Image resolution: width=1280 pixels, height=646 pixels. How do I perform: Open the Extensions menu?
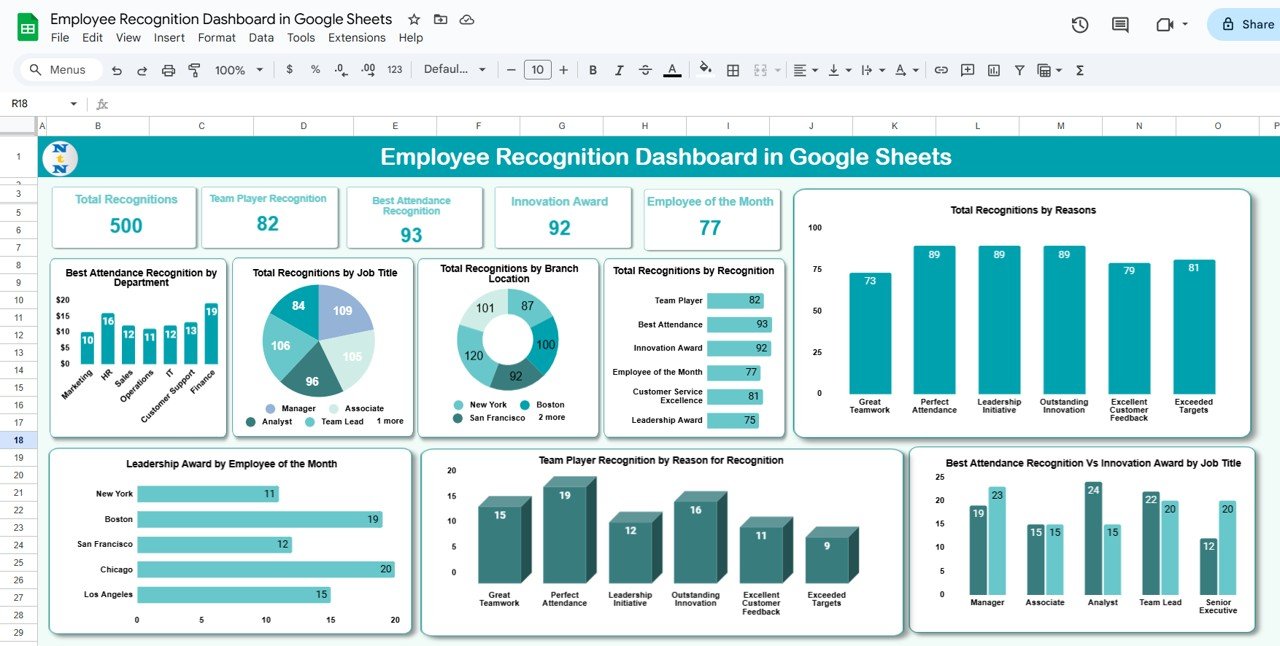pyautogui.click(x=356, y=38)
